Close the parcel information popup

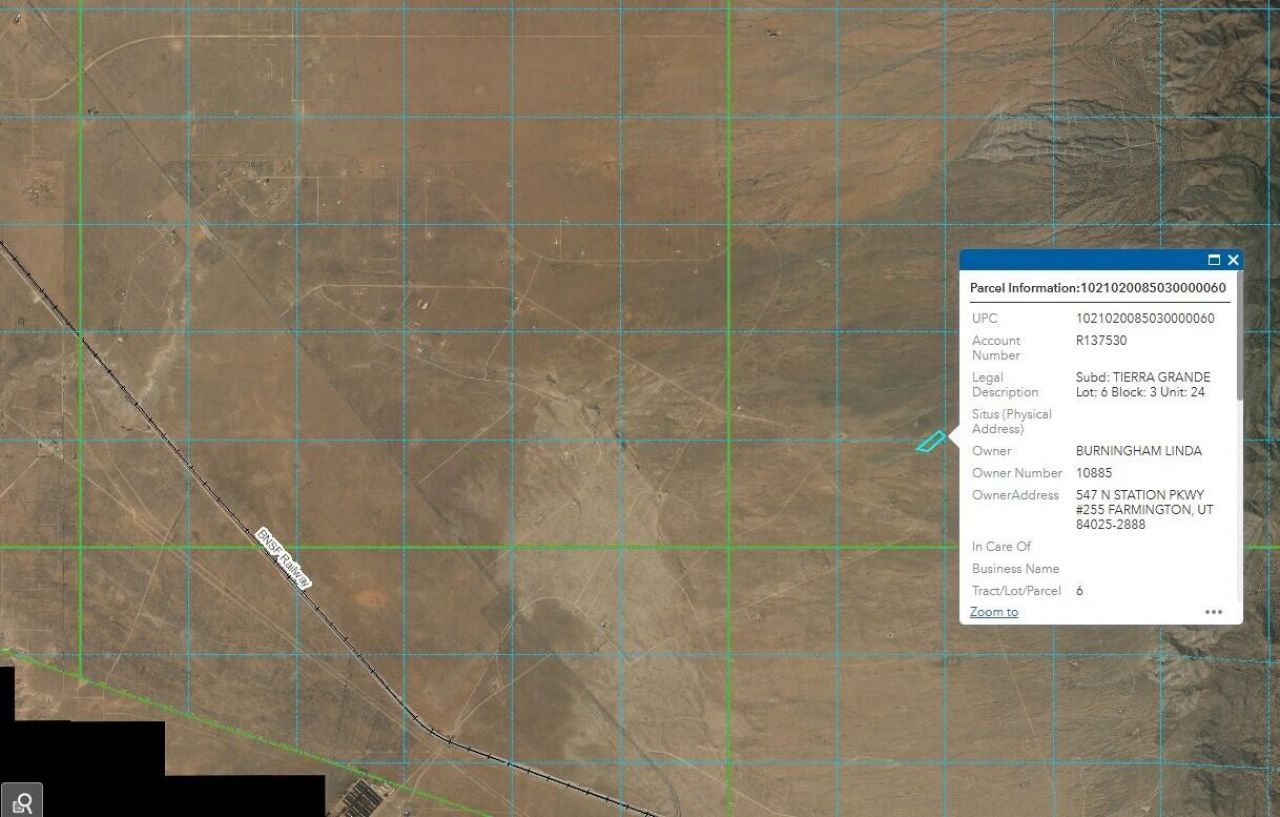[1233, 260]
